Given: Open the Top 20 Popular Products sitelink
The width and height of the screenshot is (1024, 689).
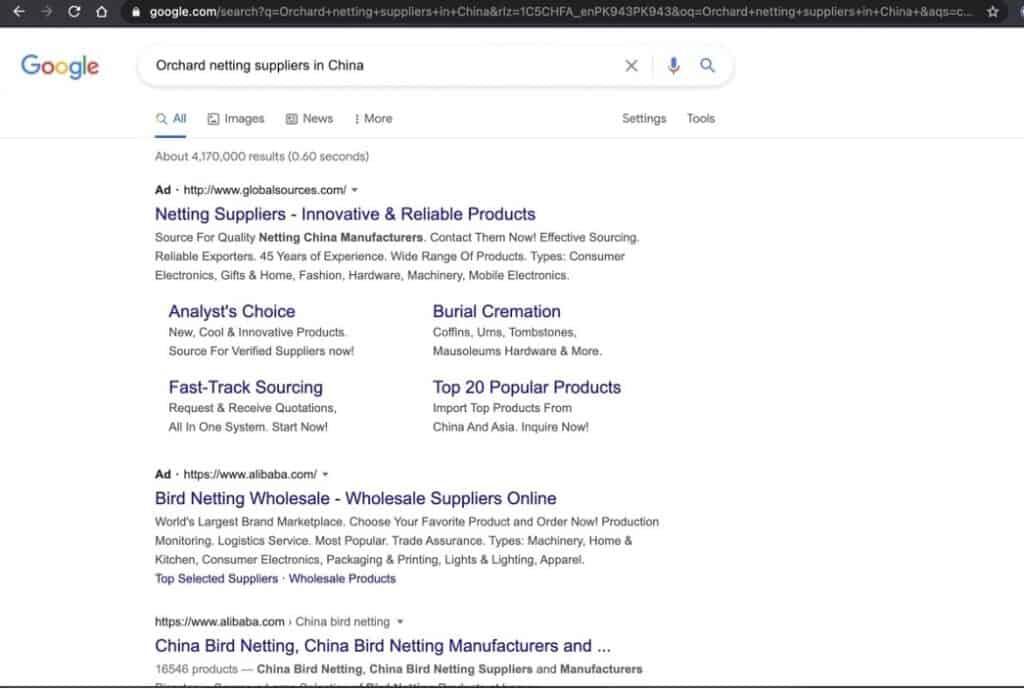Looking at the screenshot, I should [x=526, y=387].
